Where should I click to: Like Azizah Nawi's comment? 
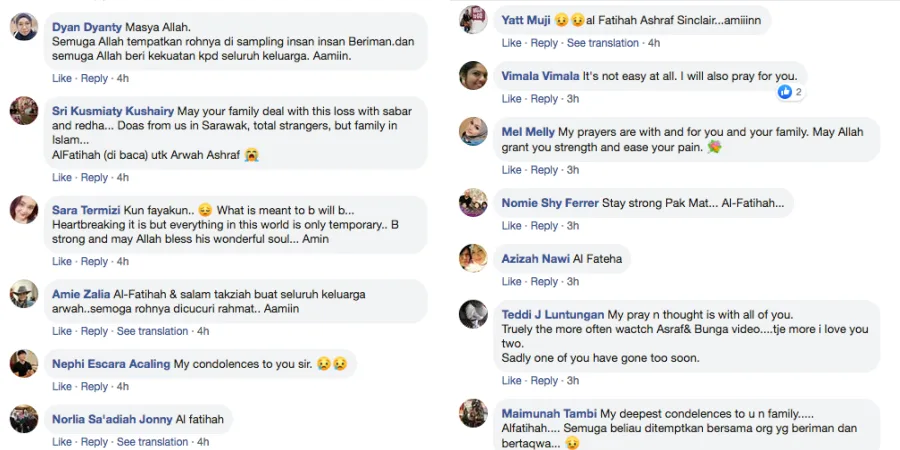511,281
